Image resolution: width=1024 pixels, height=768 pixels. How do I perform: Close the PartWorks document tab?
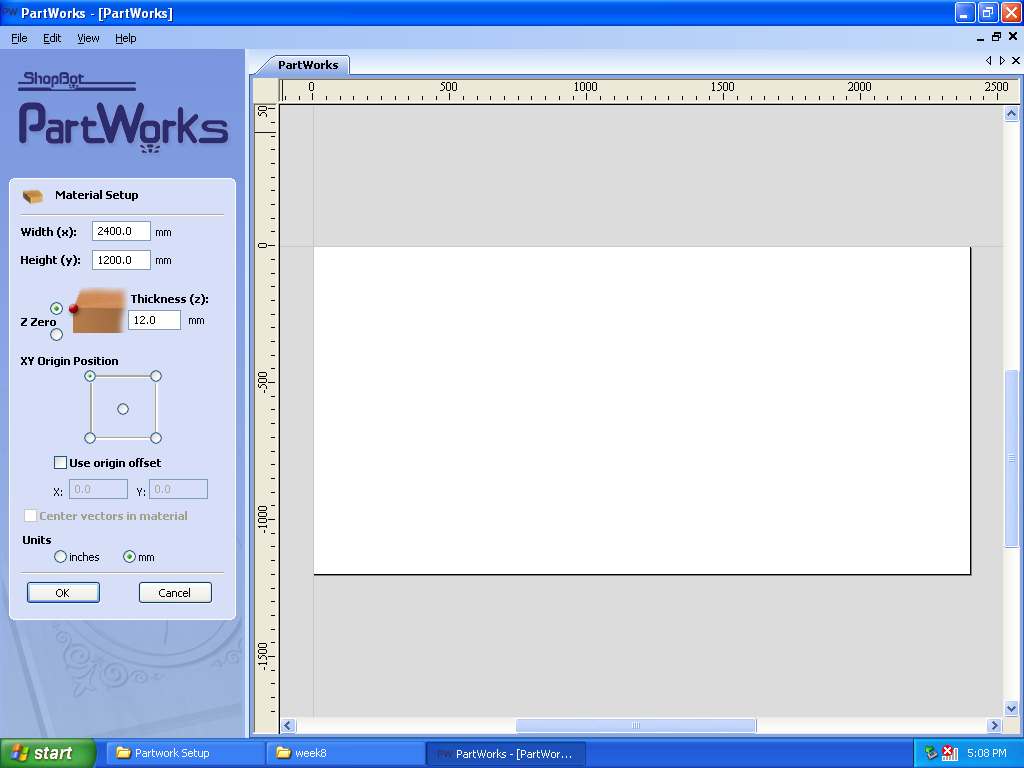tap(1016, 61)
